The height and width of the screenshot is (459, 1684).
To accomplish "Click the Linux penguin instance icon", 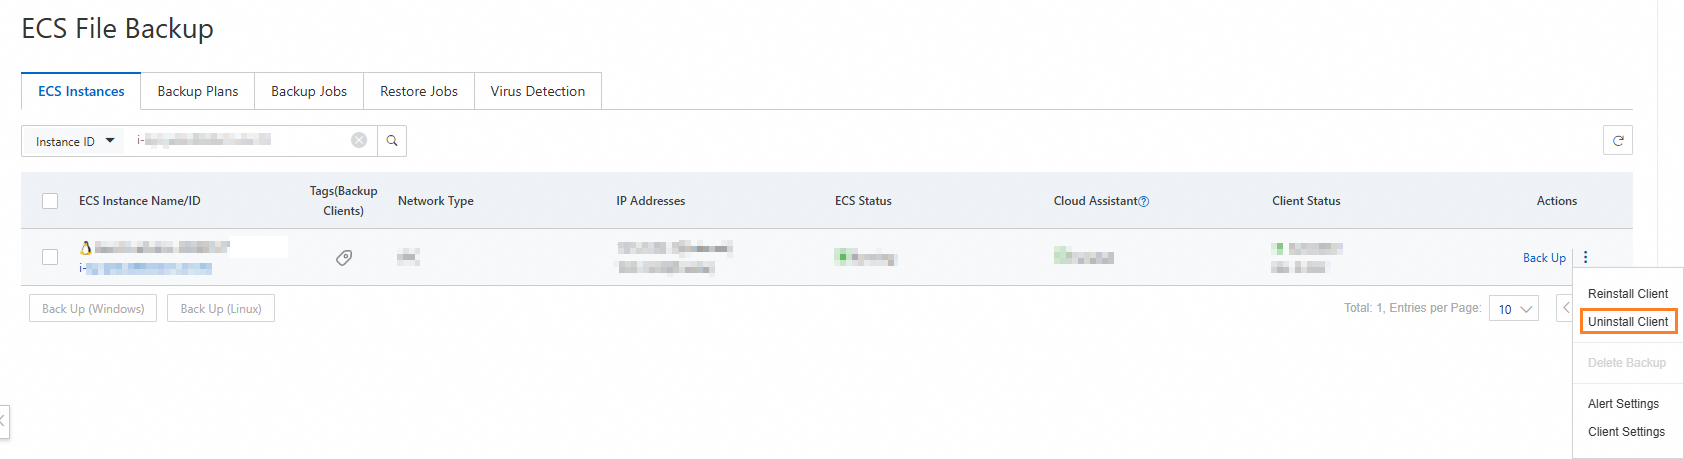I will tap(86, 247).
